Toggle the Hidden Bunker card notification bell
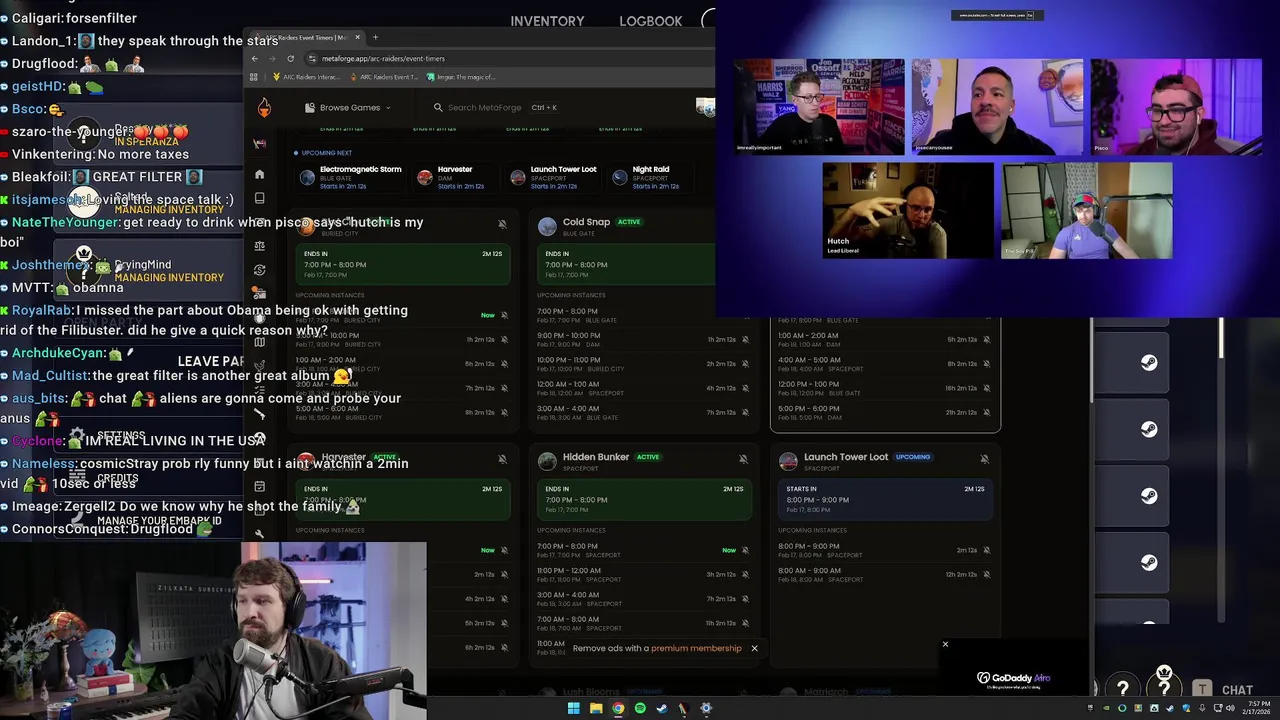This screenshot has width=1280, height=720. [743, 459]
